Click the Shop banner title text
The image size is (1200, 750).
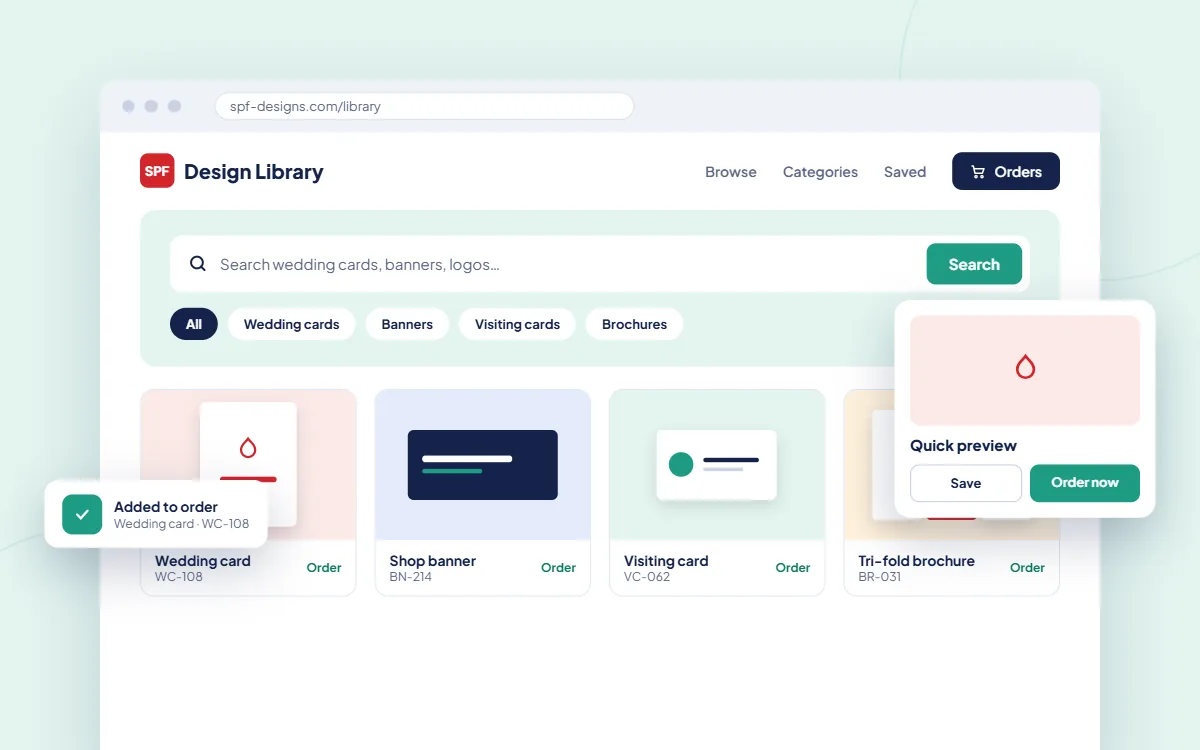pos(433,561)
